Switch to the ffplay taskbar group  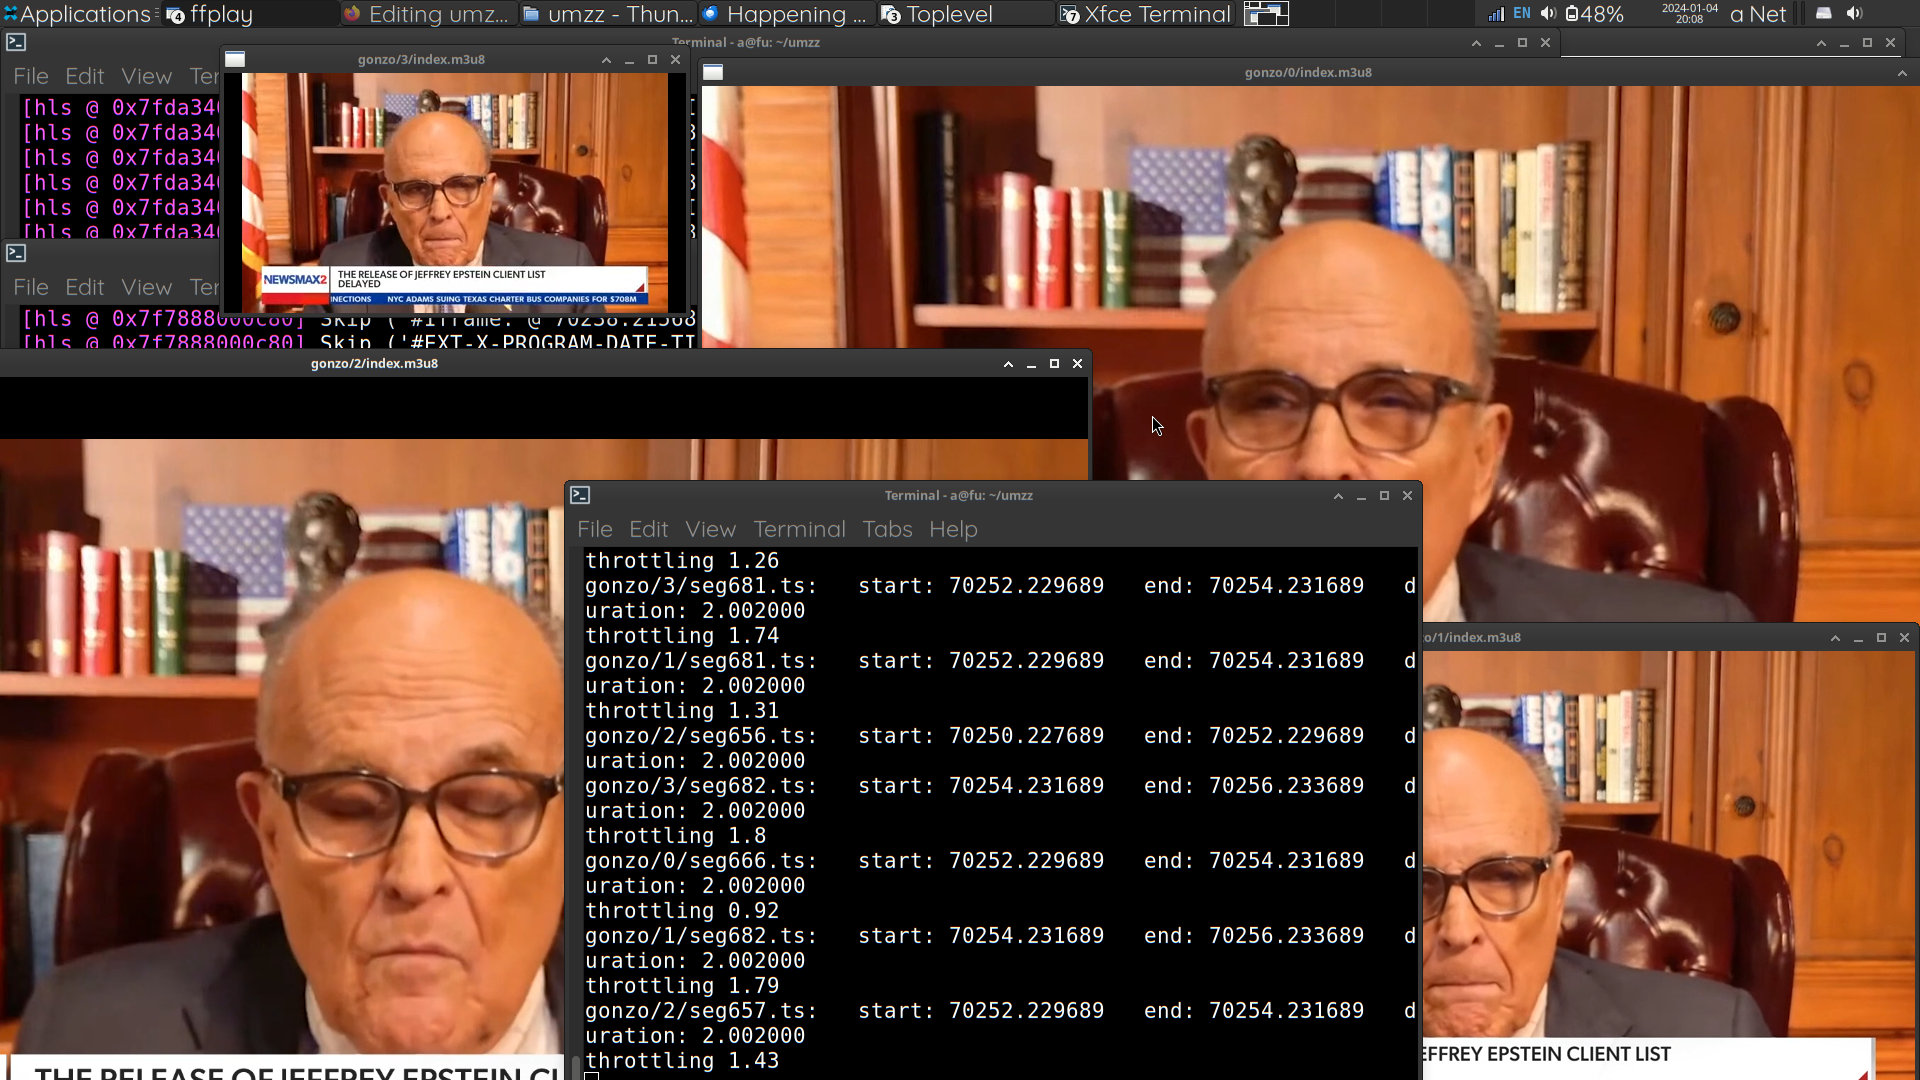tap(250, 14)
